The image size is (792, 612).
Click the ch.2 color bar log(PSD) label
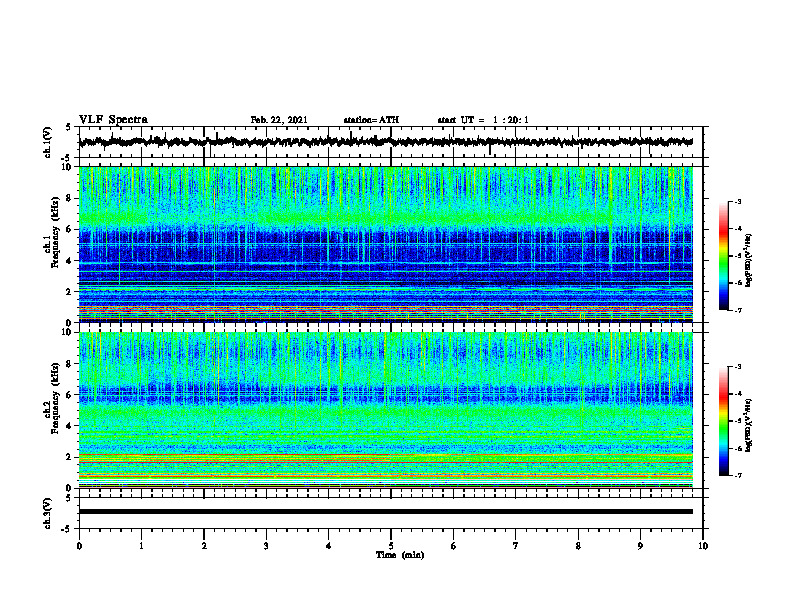point(749,425)
